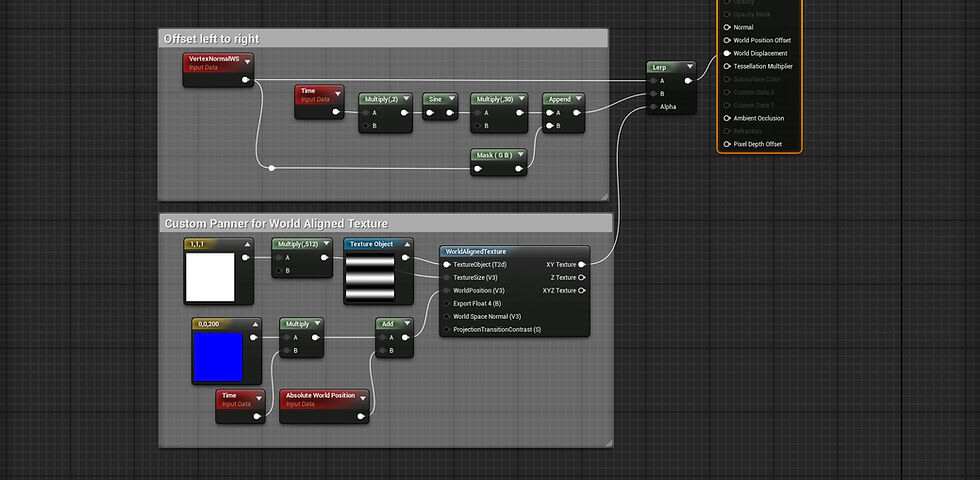Click the TextureObject (T2d) input pin
The height and width of the screenshot is (480, 980).
(447, 264)
